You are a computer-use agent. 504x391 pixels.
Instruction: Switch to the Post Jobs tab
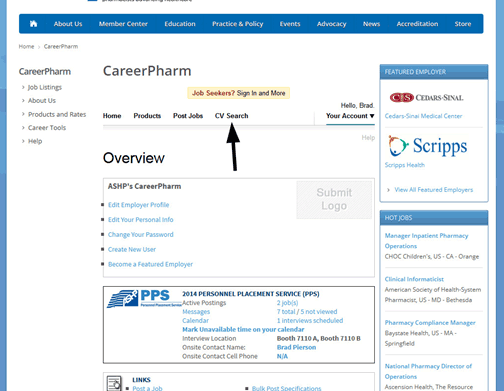(x=188, y=116)
